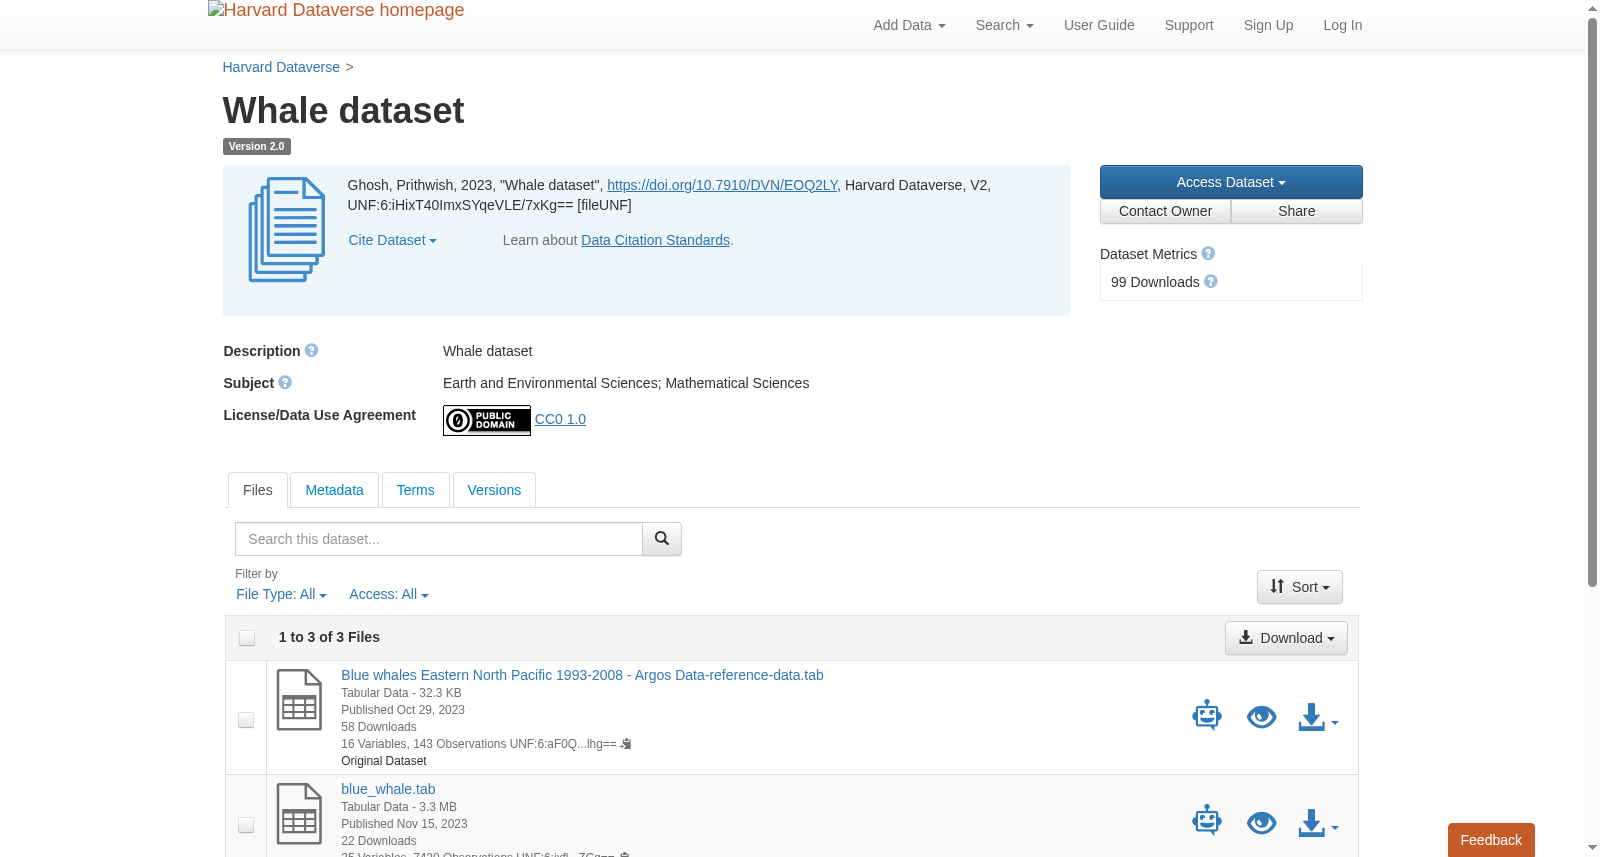Viewport: 1600px width, 857px height.
Task: Click the Harvard Dataverse homepage logo
Action: pyautogui.click(x=336, y=11)
